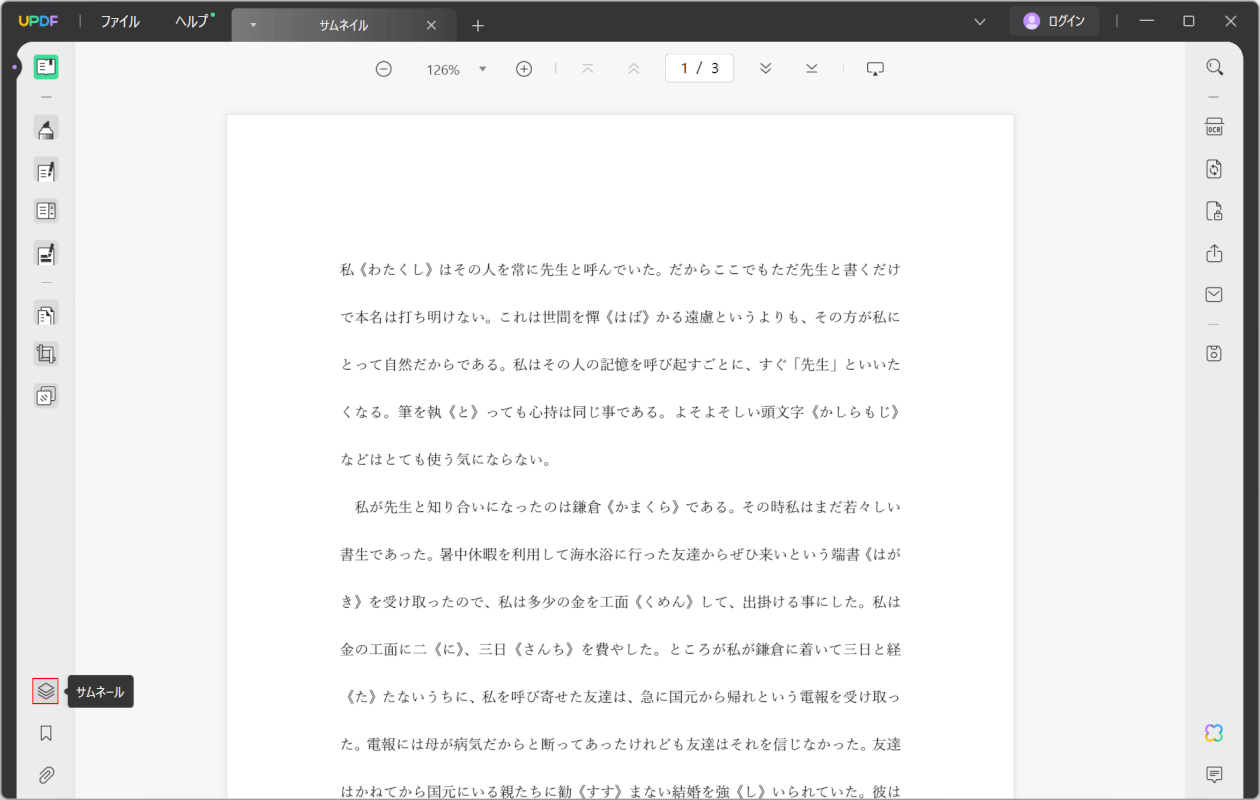Viewport: 1260px width, 800px height.
Task: Select the Reader mode icon
Action: [45, 67]
